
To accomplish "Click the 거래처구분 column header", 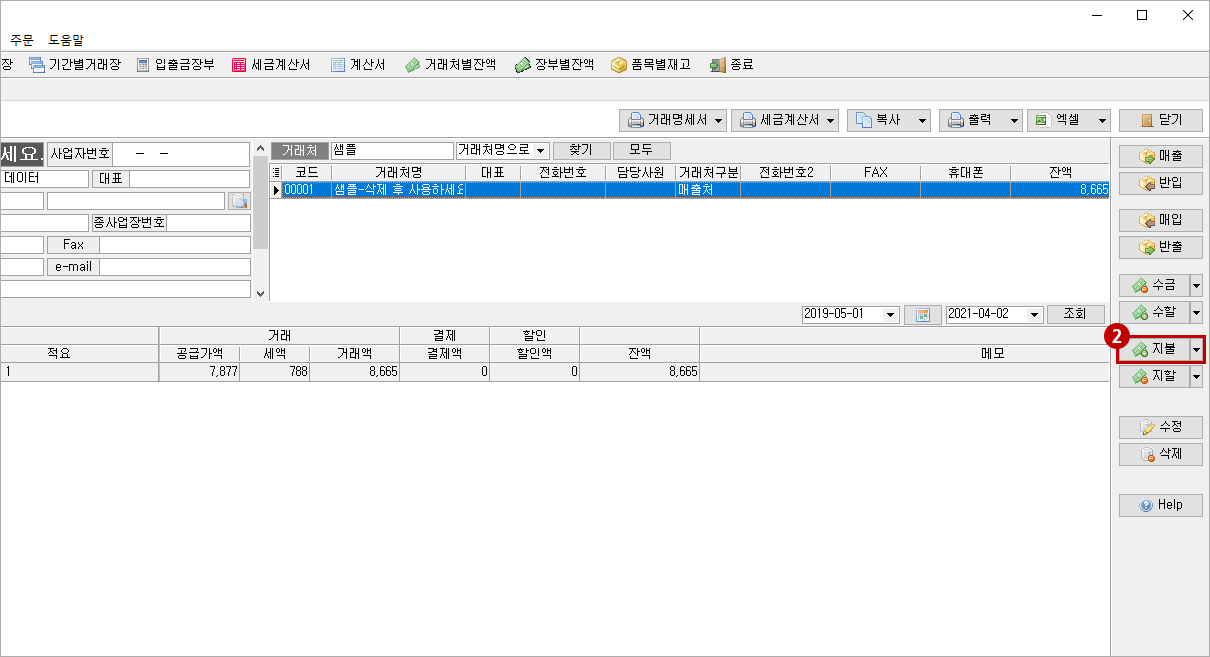I will (x=708, y=172).
